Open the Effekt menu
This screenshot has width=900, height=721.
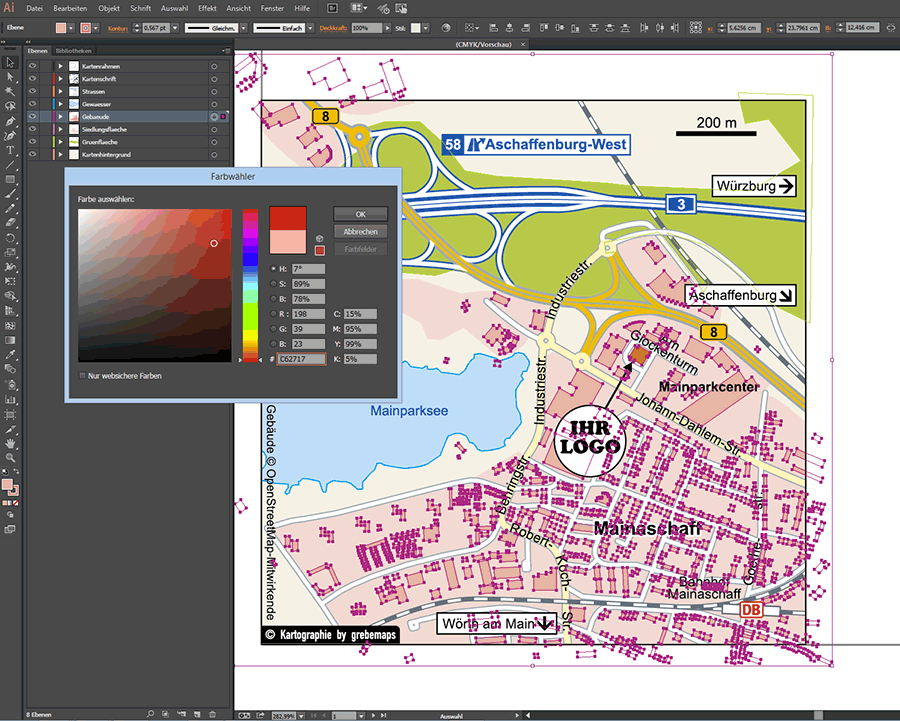[207, 8]
